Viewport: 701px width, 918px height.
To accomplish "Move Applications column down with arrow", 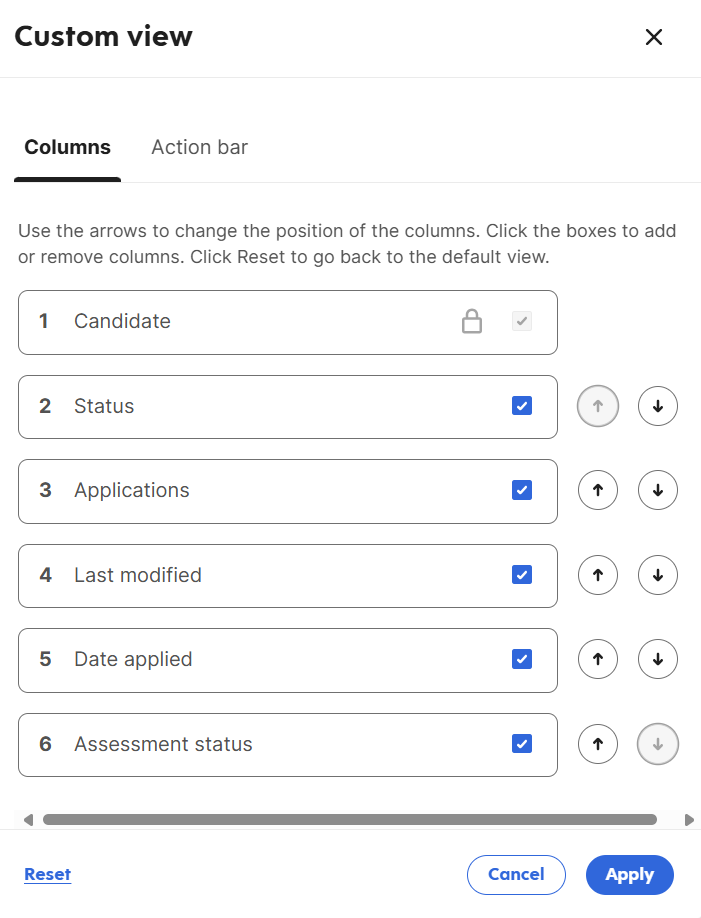I will [658, 491].
